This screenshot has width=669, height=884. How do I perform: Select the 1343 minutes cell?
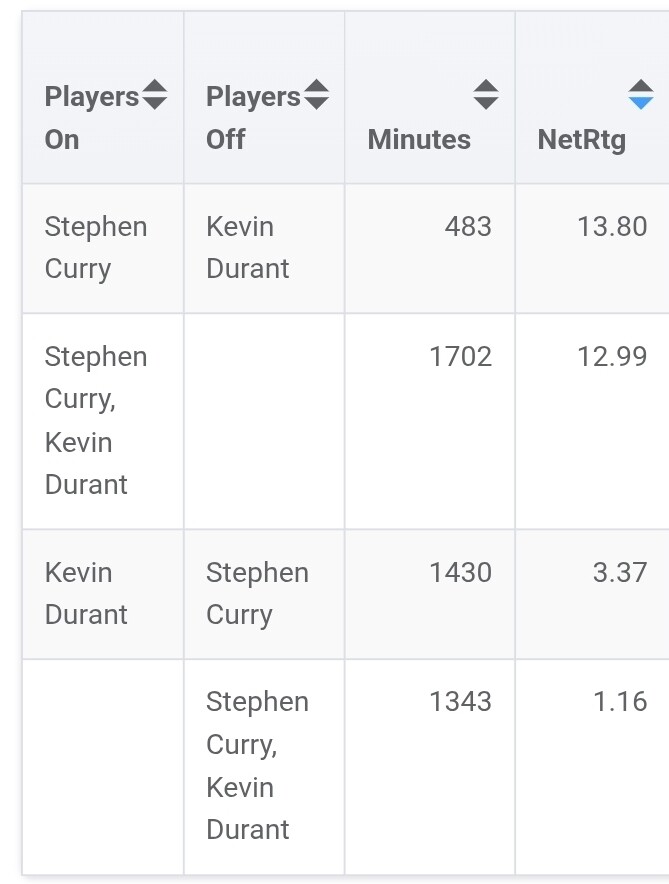[x=460, y=702]
